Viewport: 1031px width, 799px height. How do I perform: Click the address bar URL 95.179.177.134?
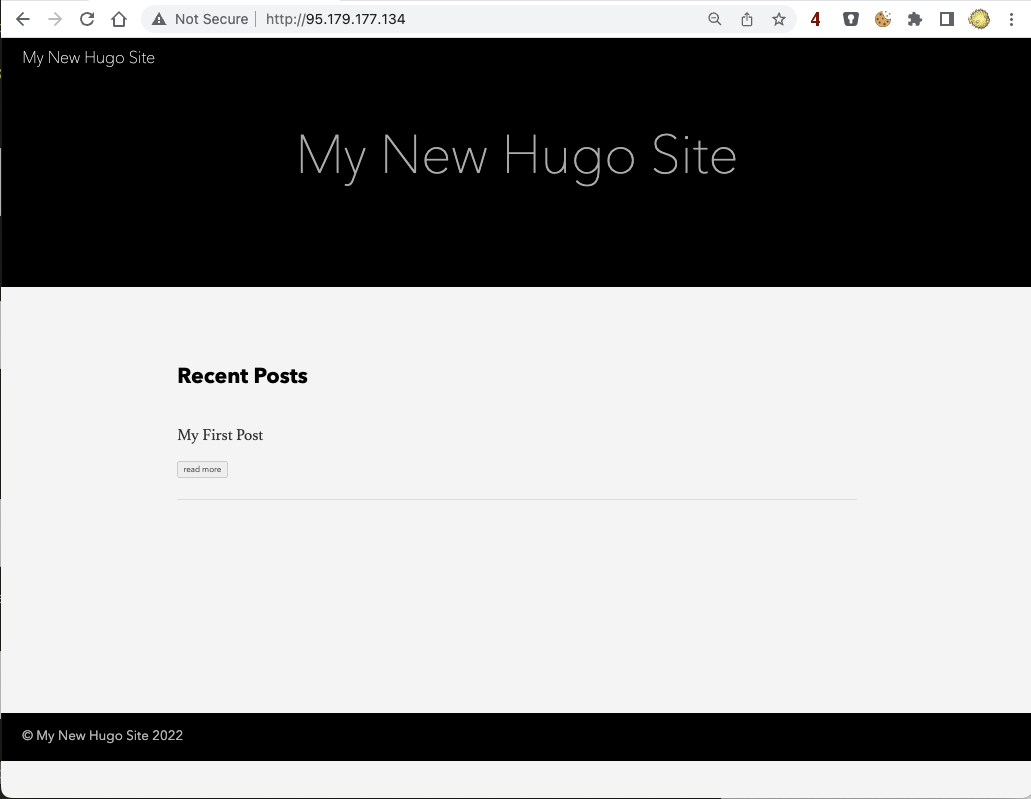(335, 19)
